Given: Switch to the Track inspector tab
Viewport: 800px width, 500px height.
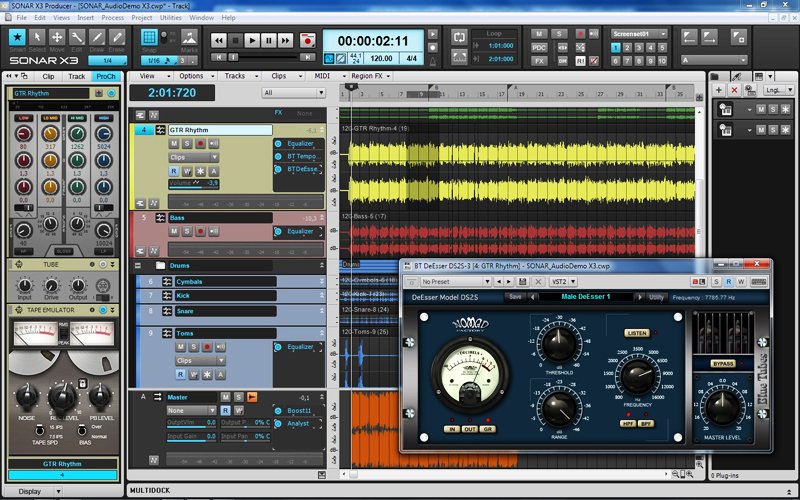Looking at the screenshot, I should [77, 77].
